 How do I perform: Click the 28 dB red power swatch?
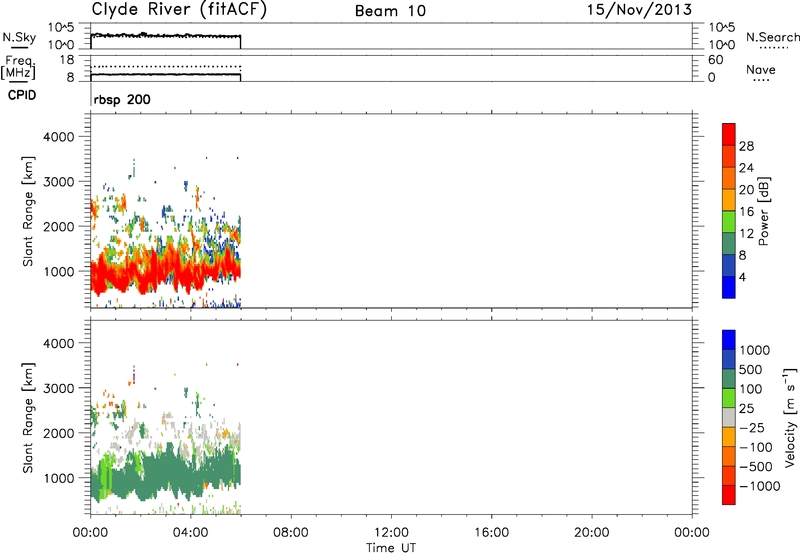tap(729, 135)
